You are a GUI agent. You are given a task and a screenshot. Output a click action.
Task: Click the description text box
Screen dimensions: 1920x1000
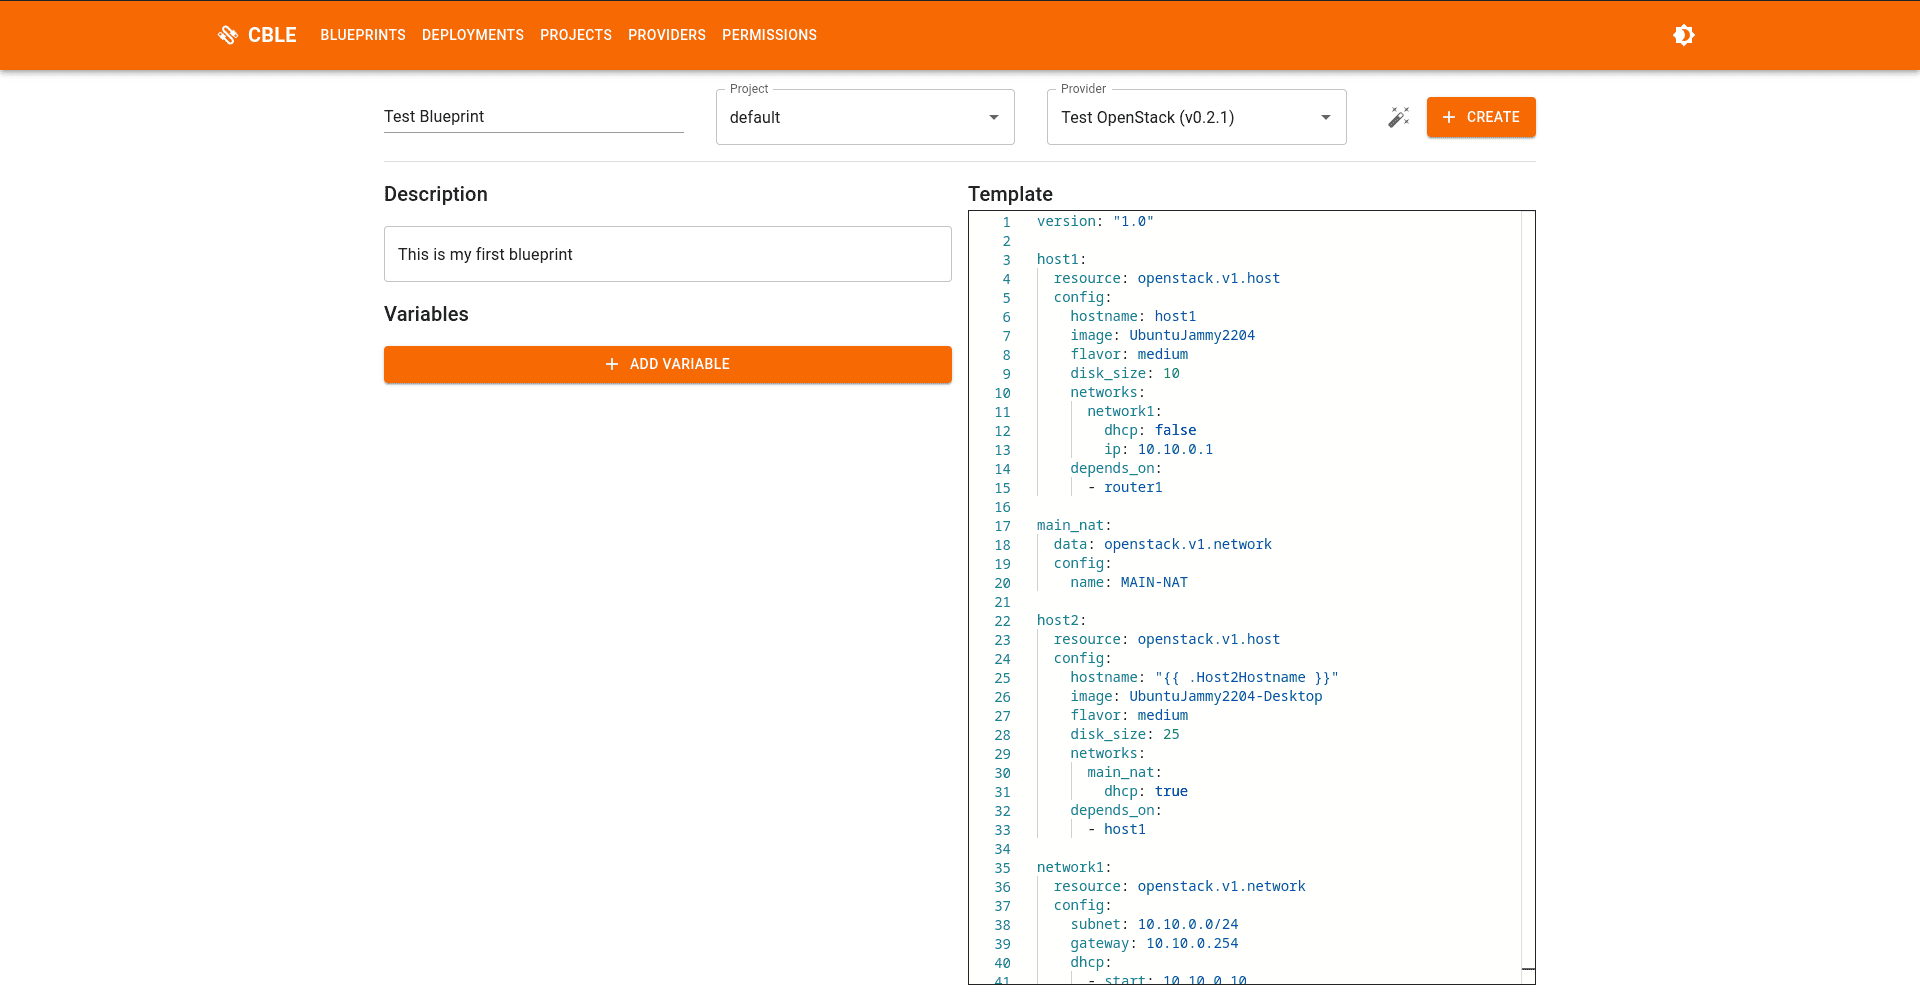[667, 254]
